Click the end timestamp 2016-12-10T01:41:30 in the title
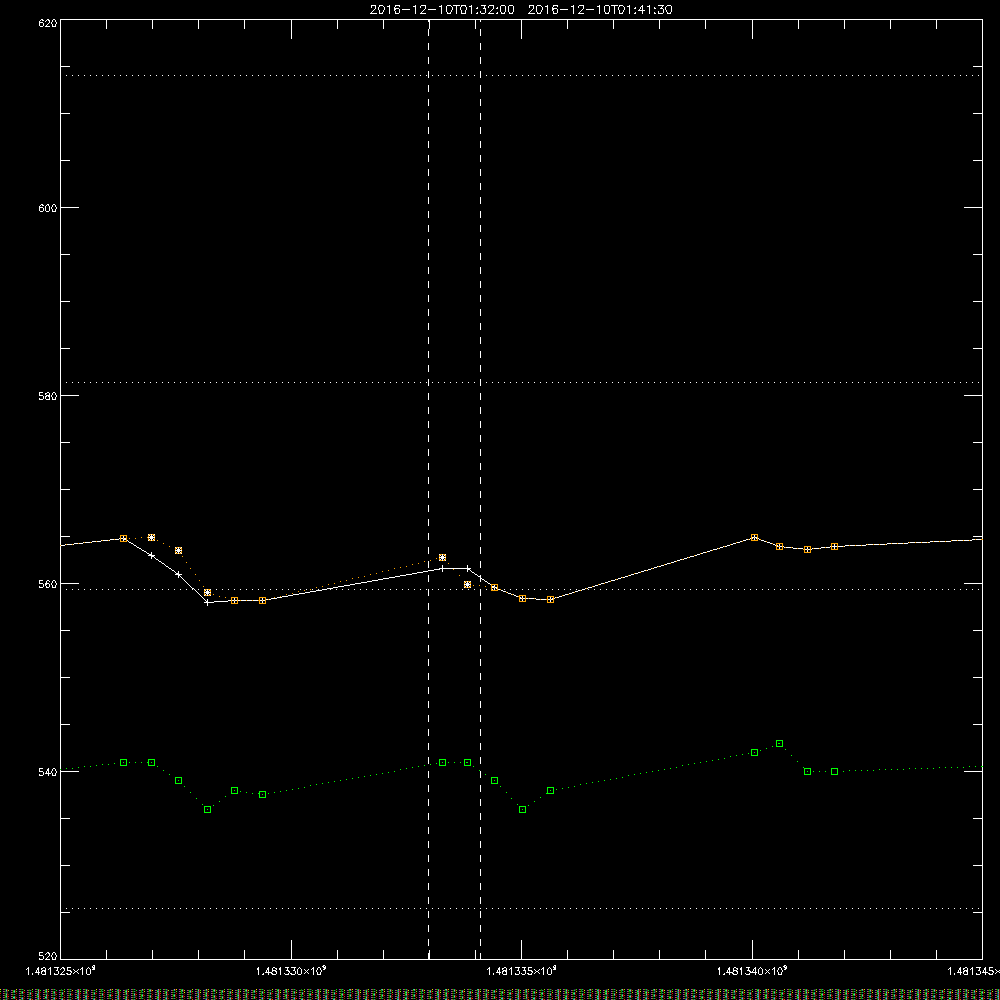This screenshot has height=1000, width=1000. (x=600, y=10)
